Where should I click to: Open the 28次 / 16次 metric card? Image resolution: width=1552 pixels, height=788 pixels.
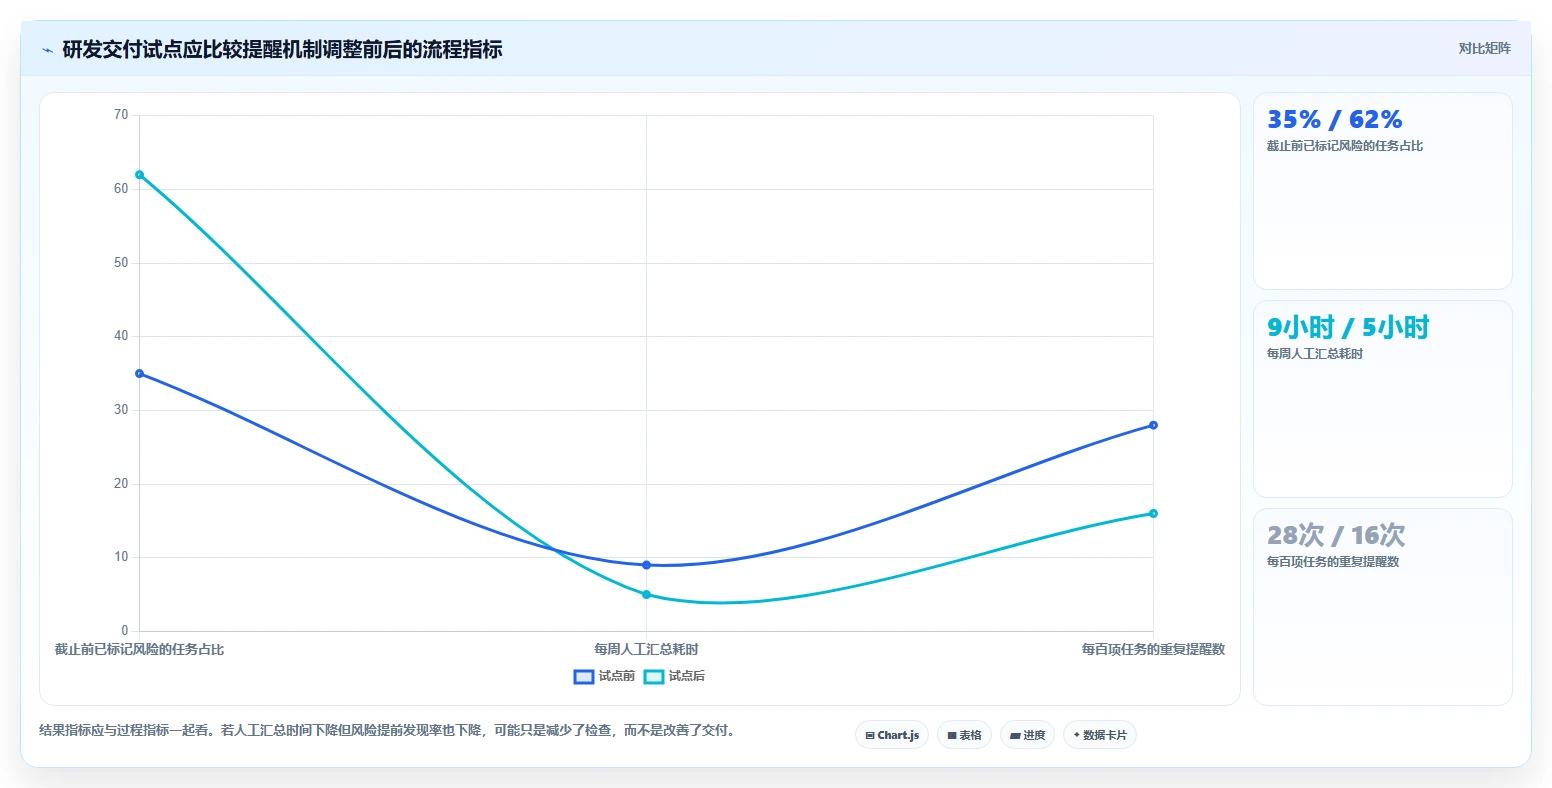point(1382,607)
